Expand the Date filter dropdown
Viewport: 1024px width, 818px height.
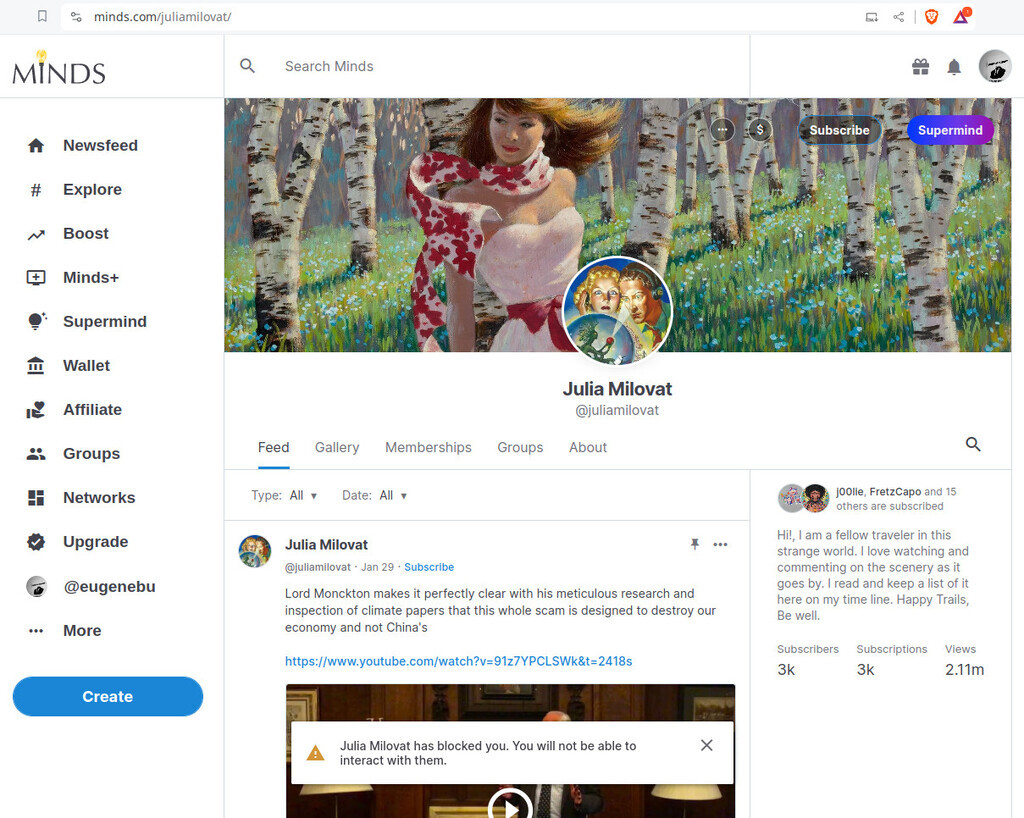(x=392, y=496)
